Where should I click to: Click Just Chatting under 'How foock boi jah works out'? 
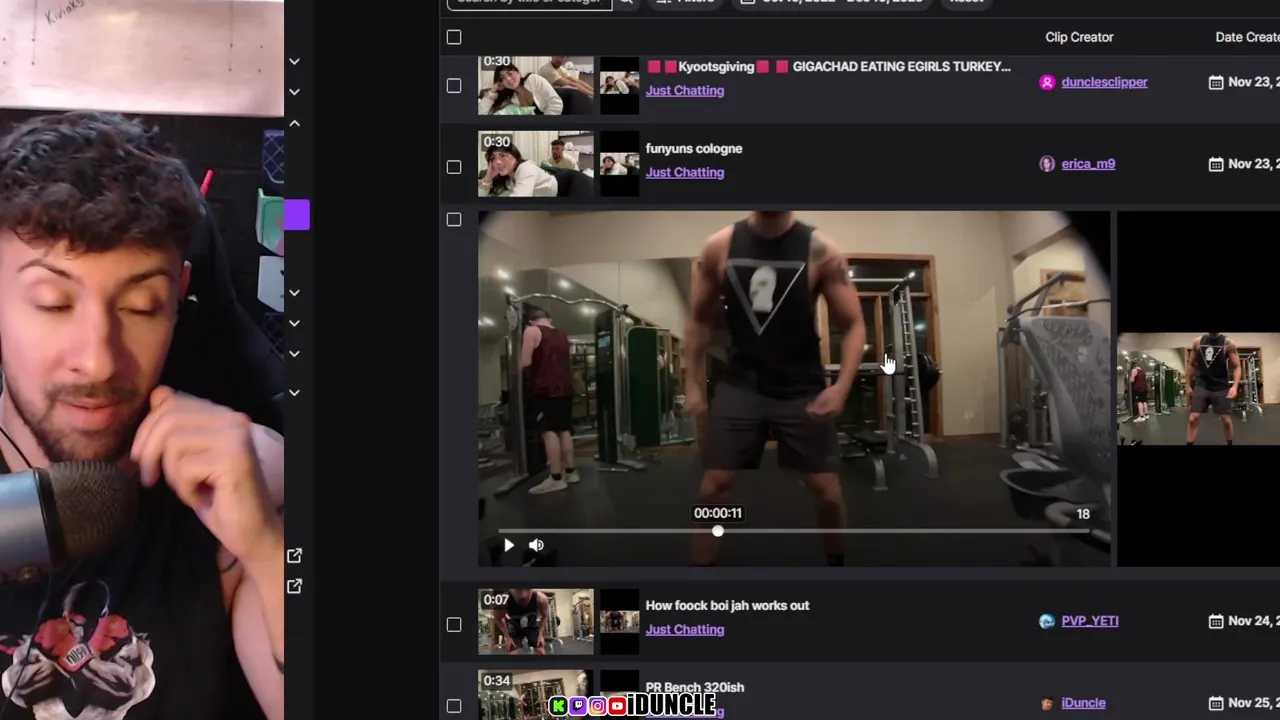click(x=685, y=629)
